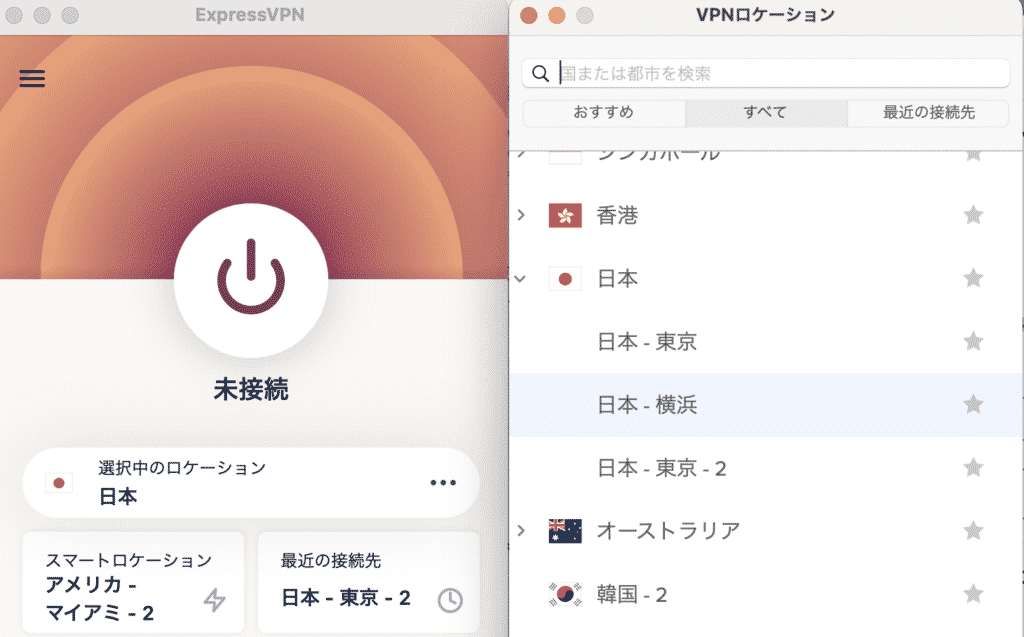Click the South Korea flag icon

(x=565, y=595)
